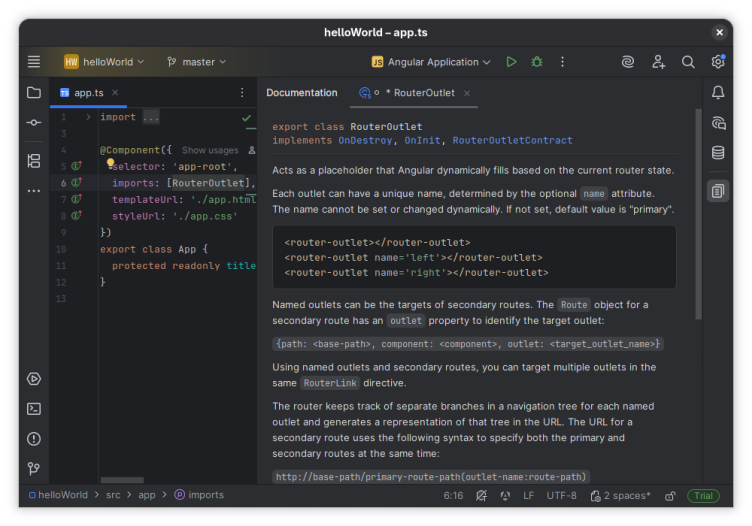Open OnInit interface link
Viewport: 752px width, 526px height.
tap(422, 140)
